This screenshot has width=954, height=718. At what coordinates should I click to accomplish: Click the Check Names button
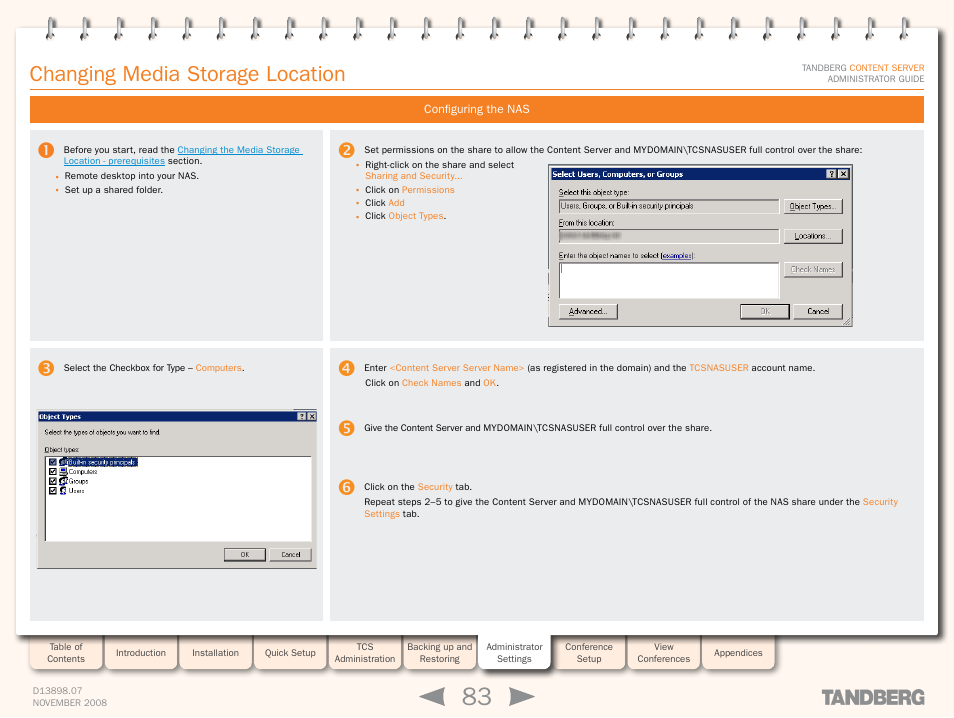point(813,270)
